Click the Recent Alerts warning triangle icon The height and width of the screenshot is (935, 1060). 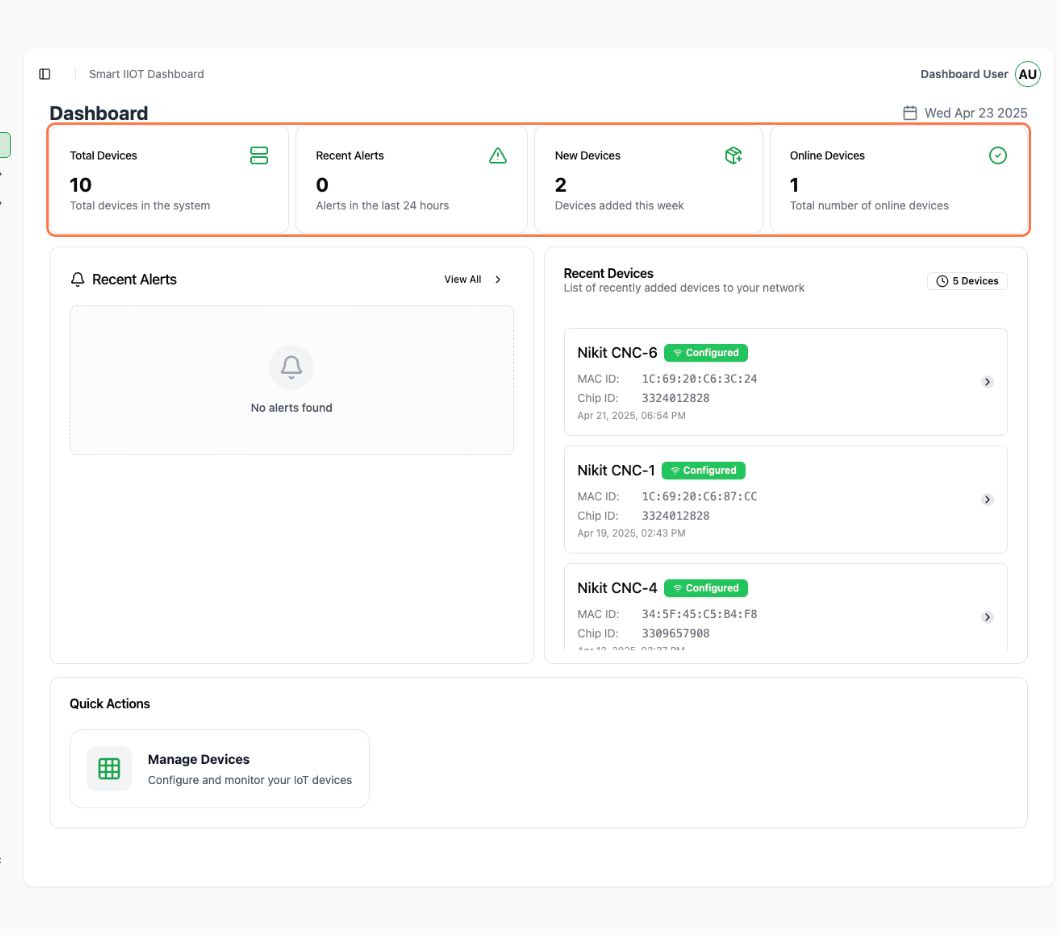pos(498,155)
